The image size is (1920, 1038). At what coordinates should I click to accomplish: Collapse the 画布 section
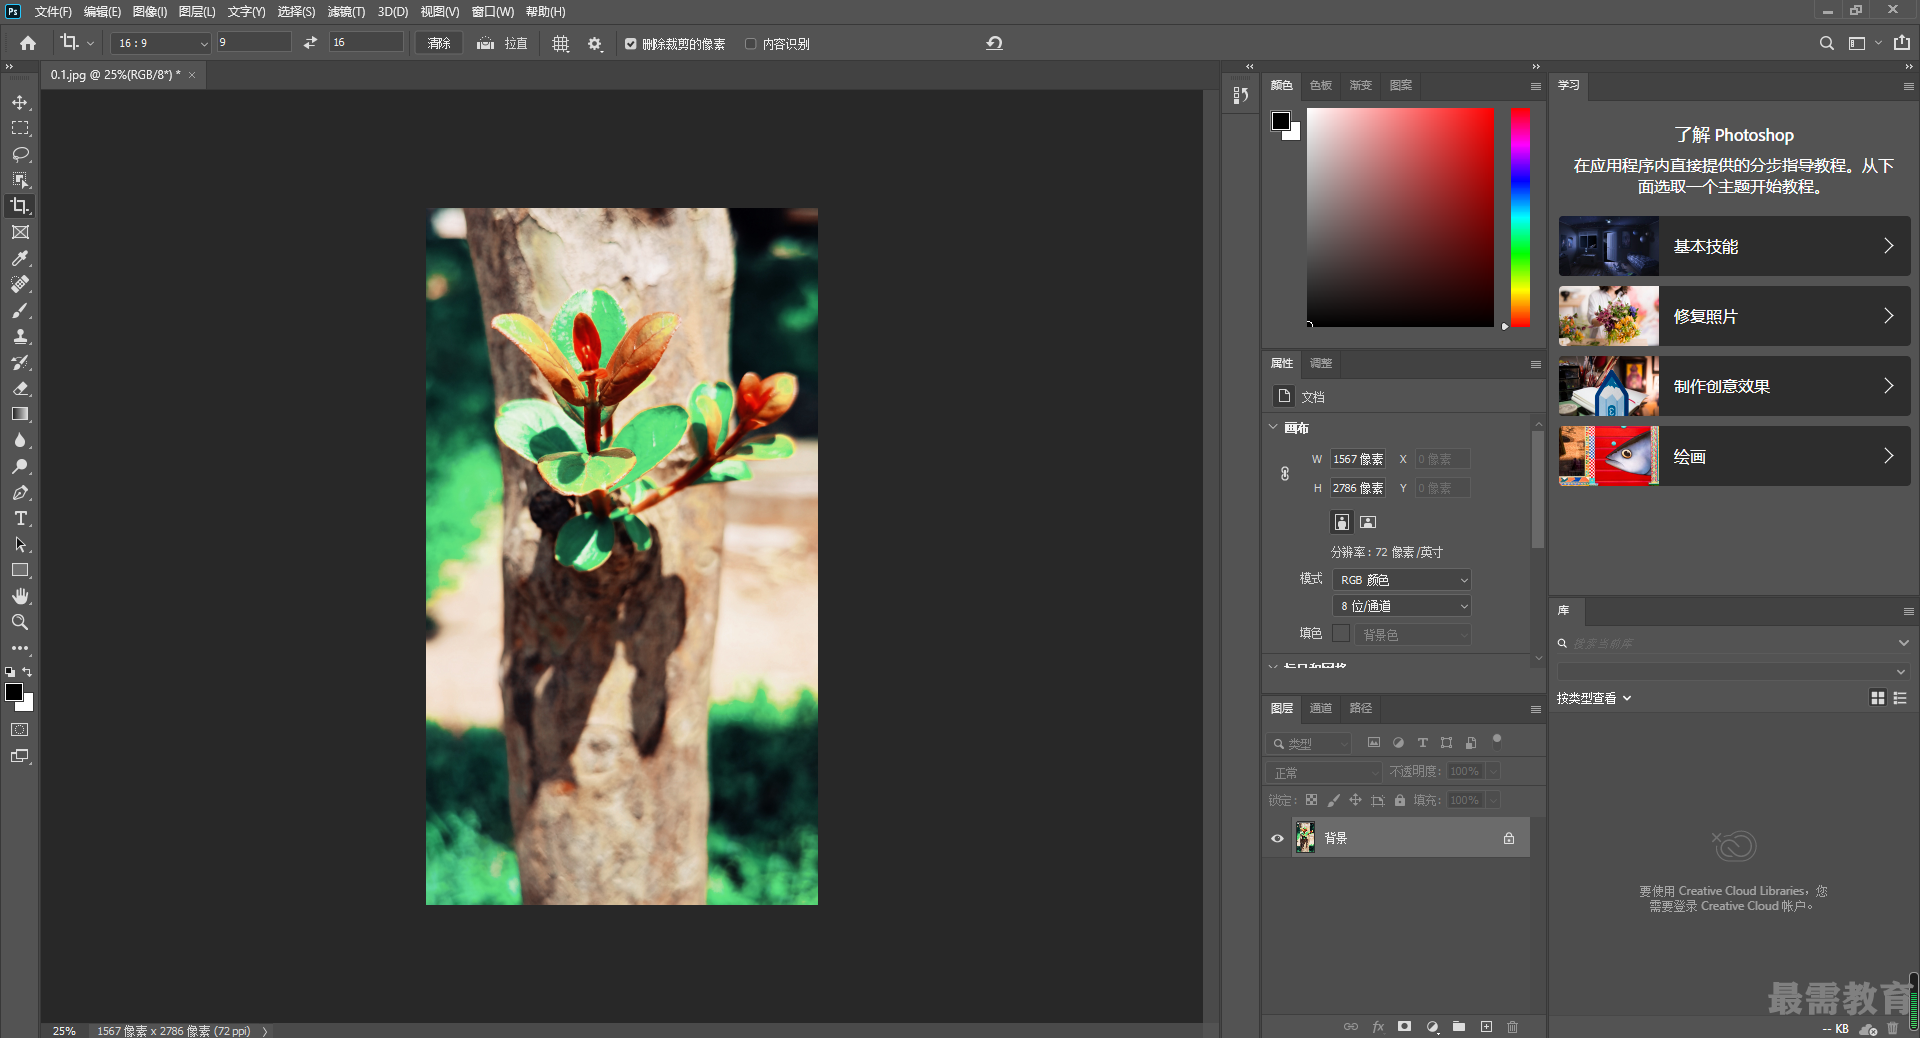pyautogui.click(x=1273, y=427)
